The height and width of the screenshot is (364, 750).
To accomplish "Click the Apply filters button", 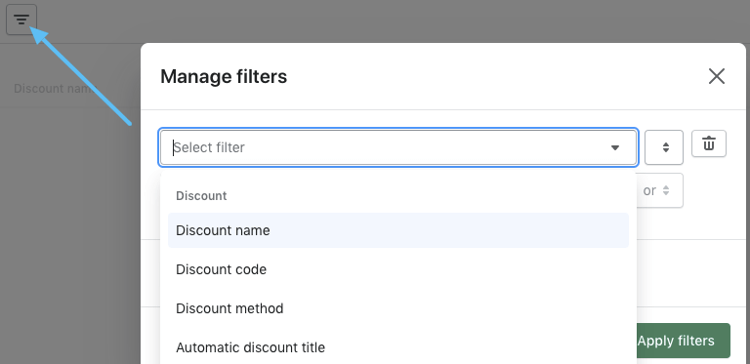I will [x=683, y=341].
